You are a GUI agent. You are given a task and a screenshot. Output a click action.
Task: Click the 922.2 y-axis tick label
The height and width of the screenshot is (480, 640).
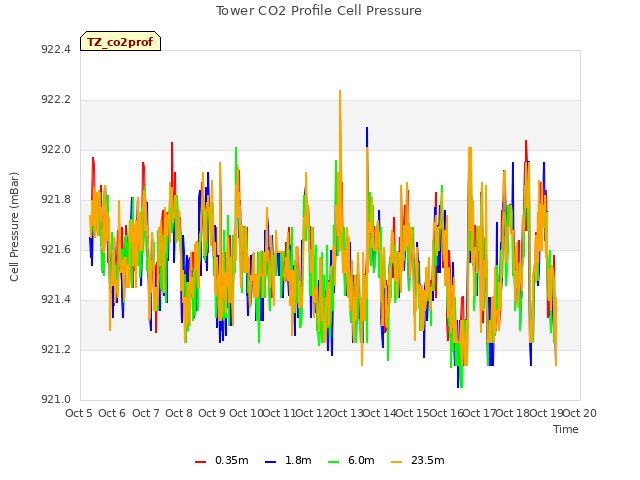point(56,100)
